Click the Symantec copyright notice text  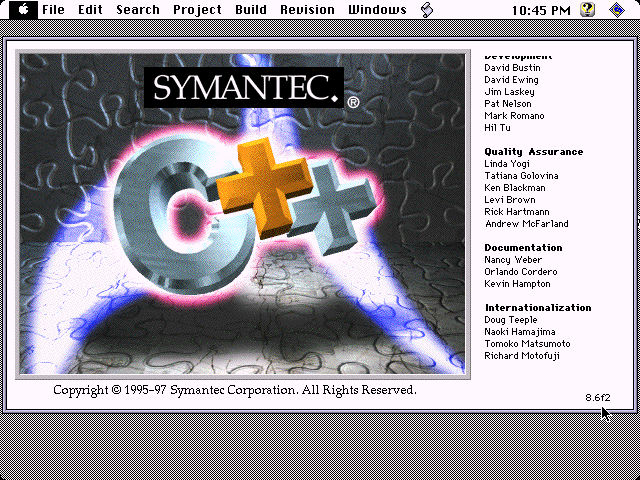235,390
